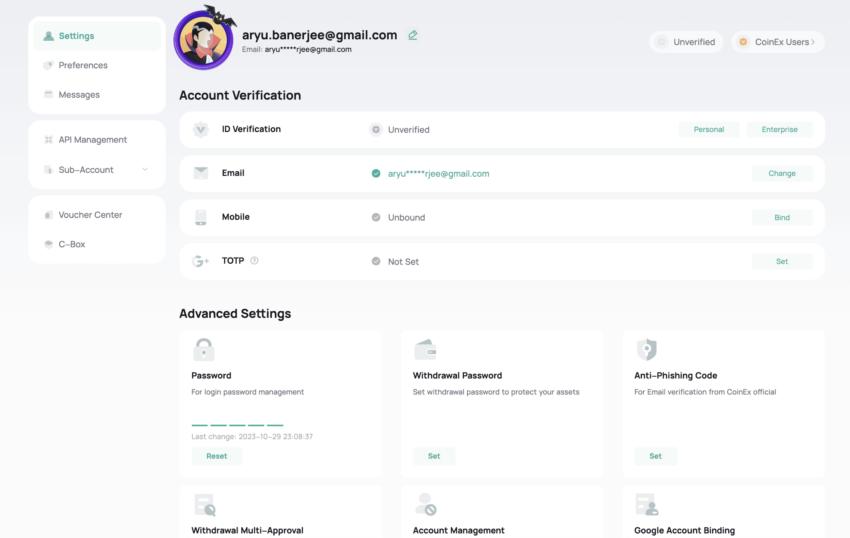Click 'Withdrawal Multi-Approval' card title
The width and height of the screenshot is (850, 538).
click(x=247, y=530)
